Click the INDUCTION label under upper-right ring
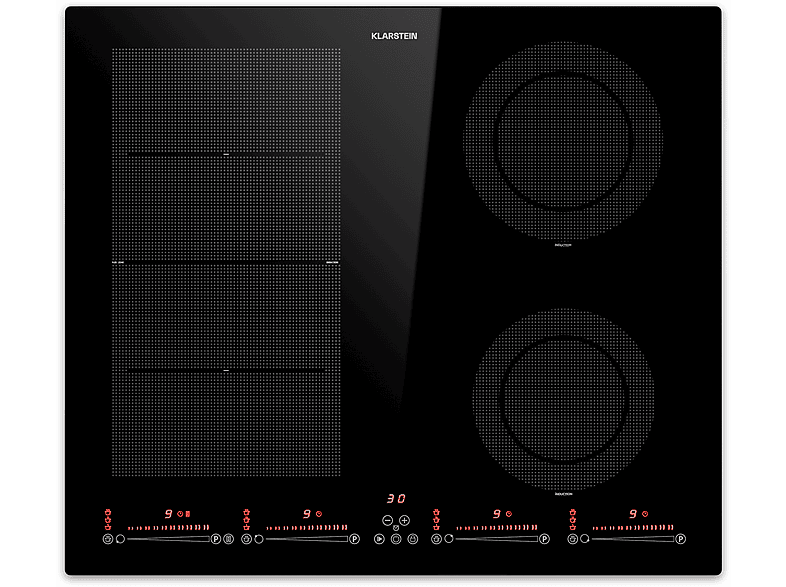 coord(563,245)
